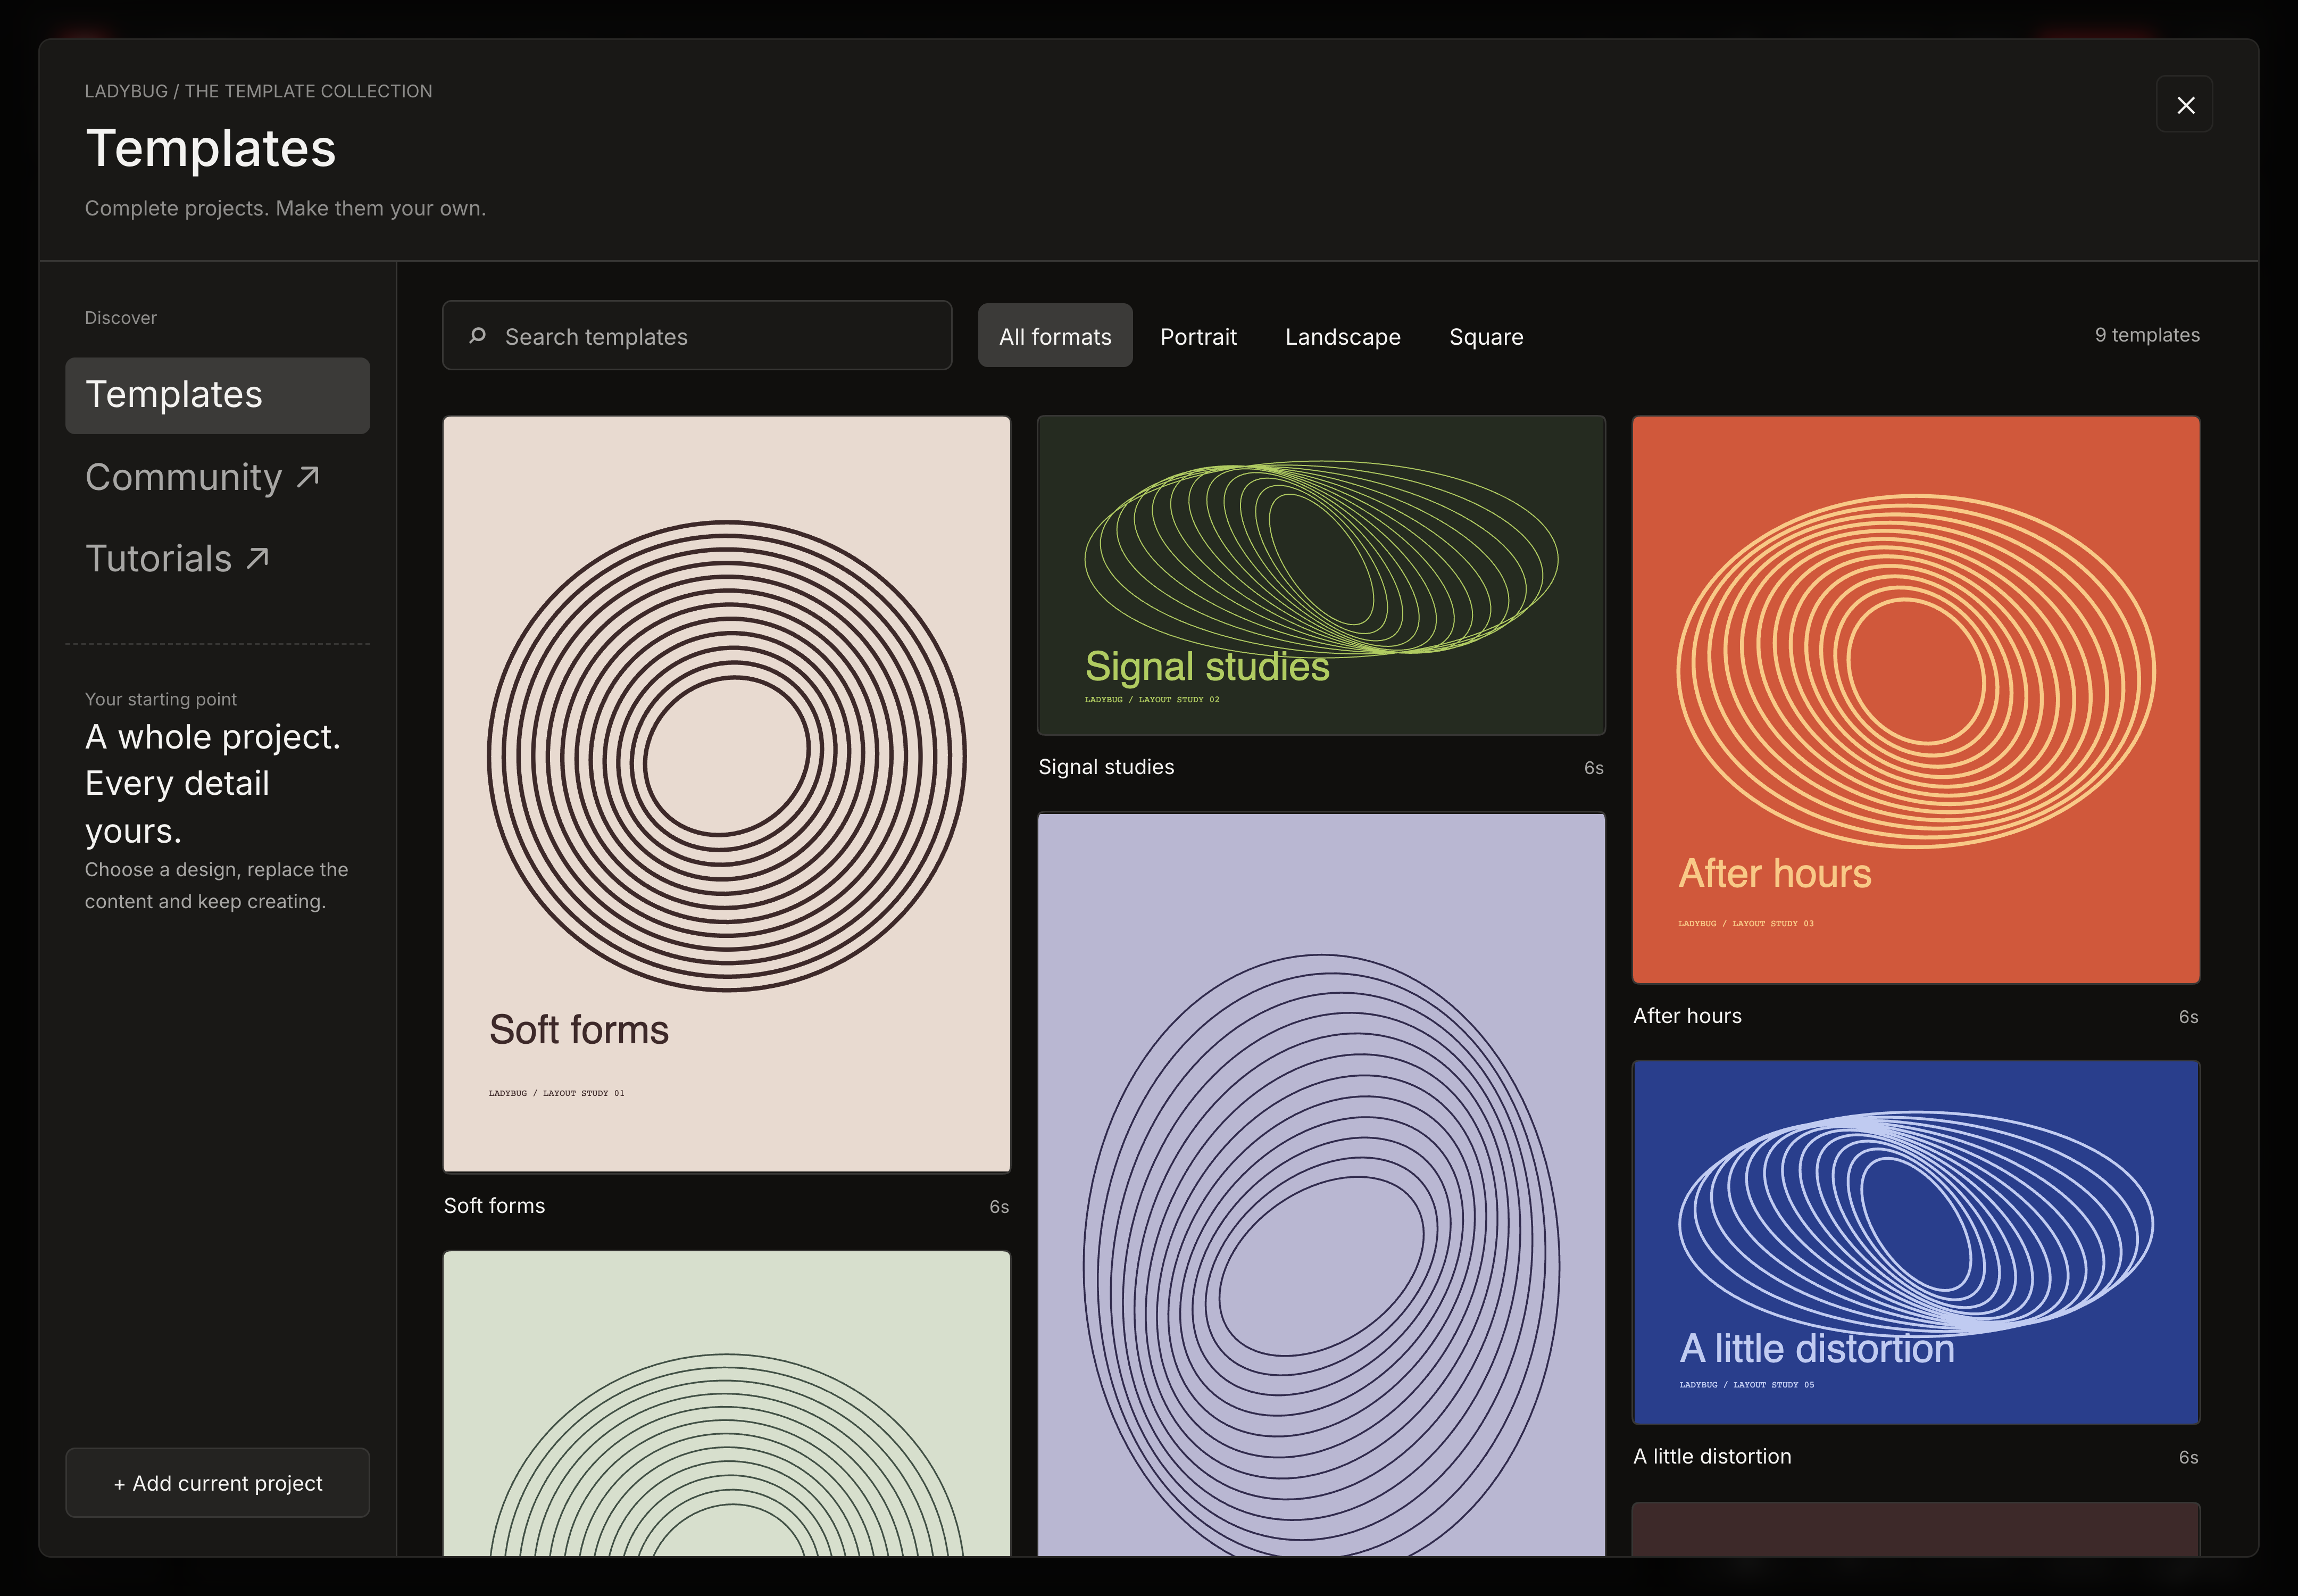This screenshot has width=2298, height=1596.
Task: Open Templates in the Discover sidebar
Action: [218, 395]
